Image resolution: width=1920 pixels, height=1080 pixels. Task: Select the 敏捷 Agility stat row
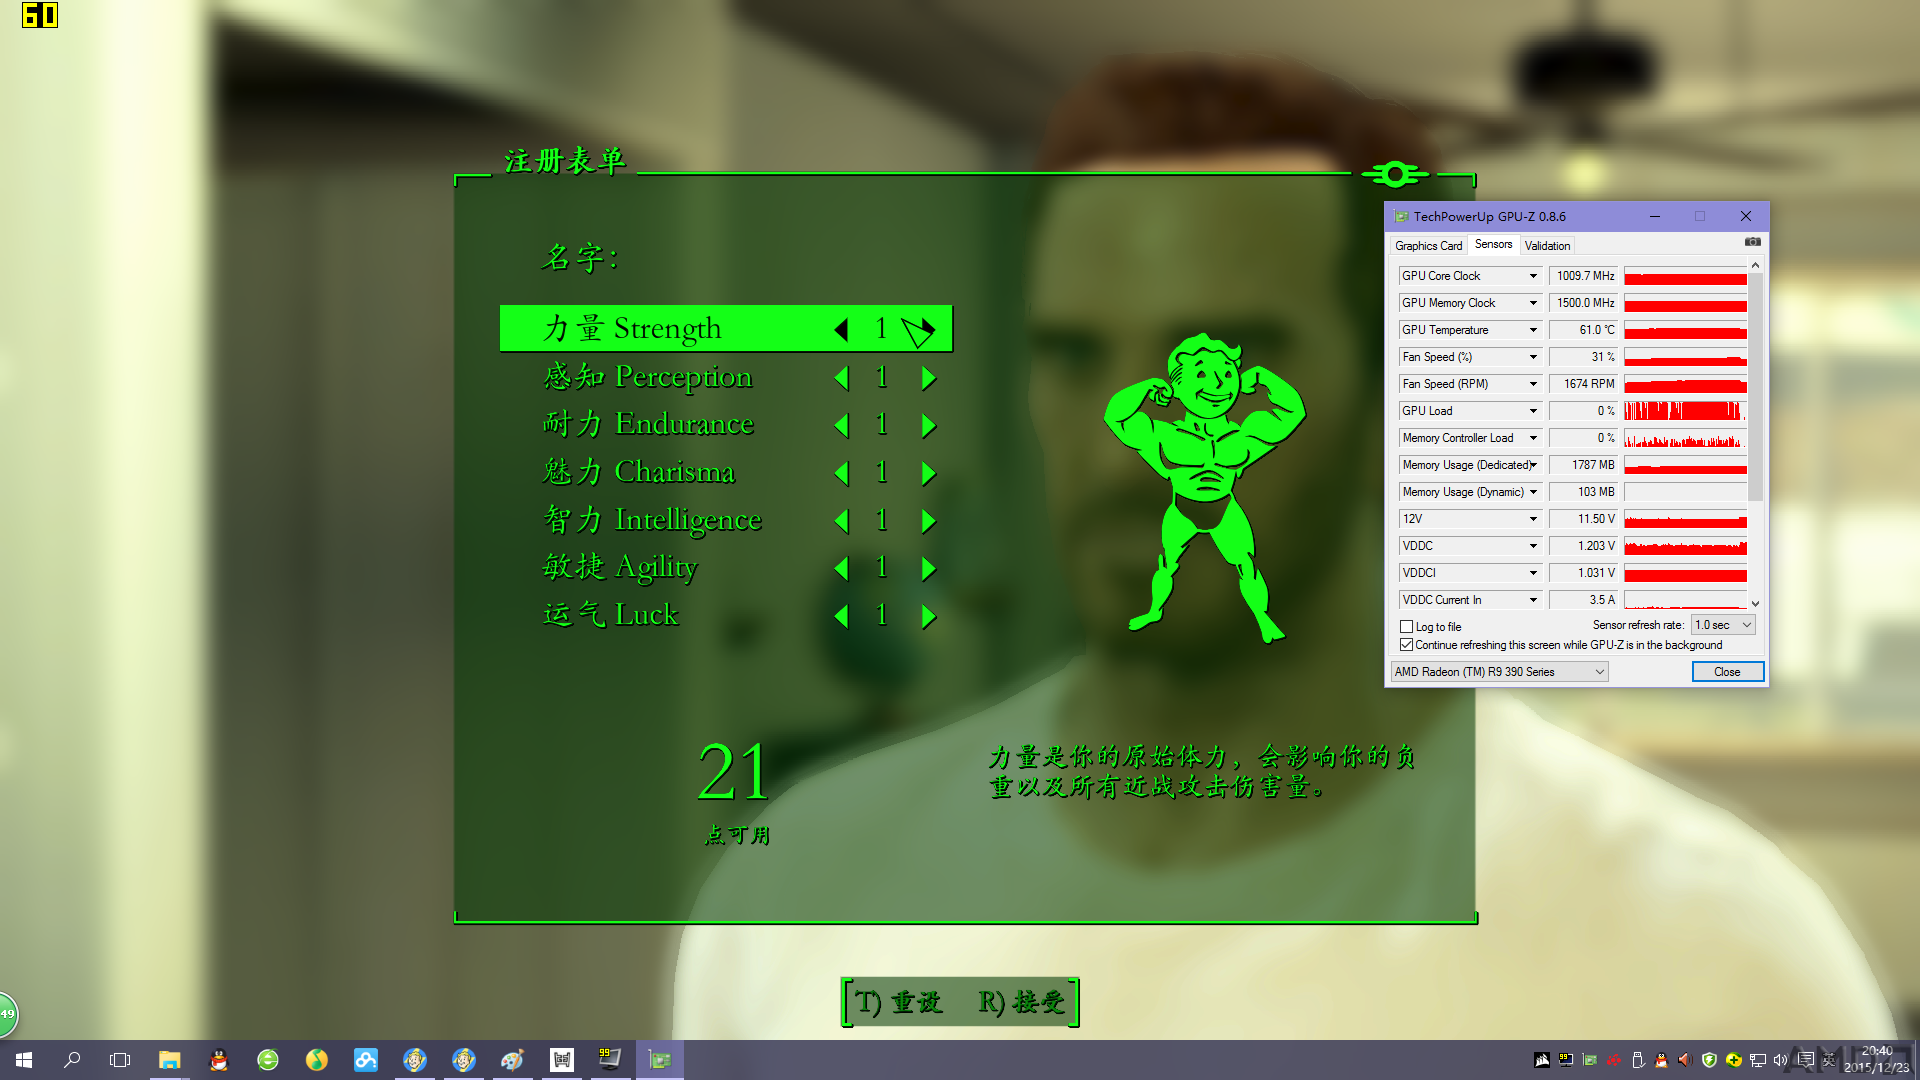[726, 568]
